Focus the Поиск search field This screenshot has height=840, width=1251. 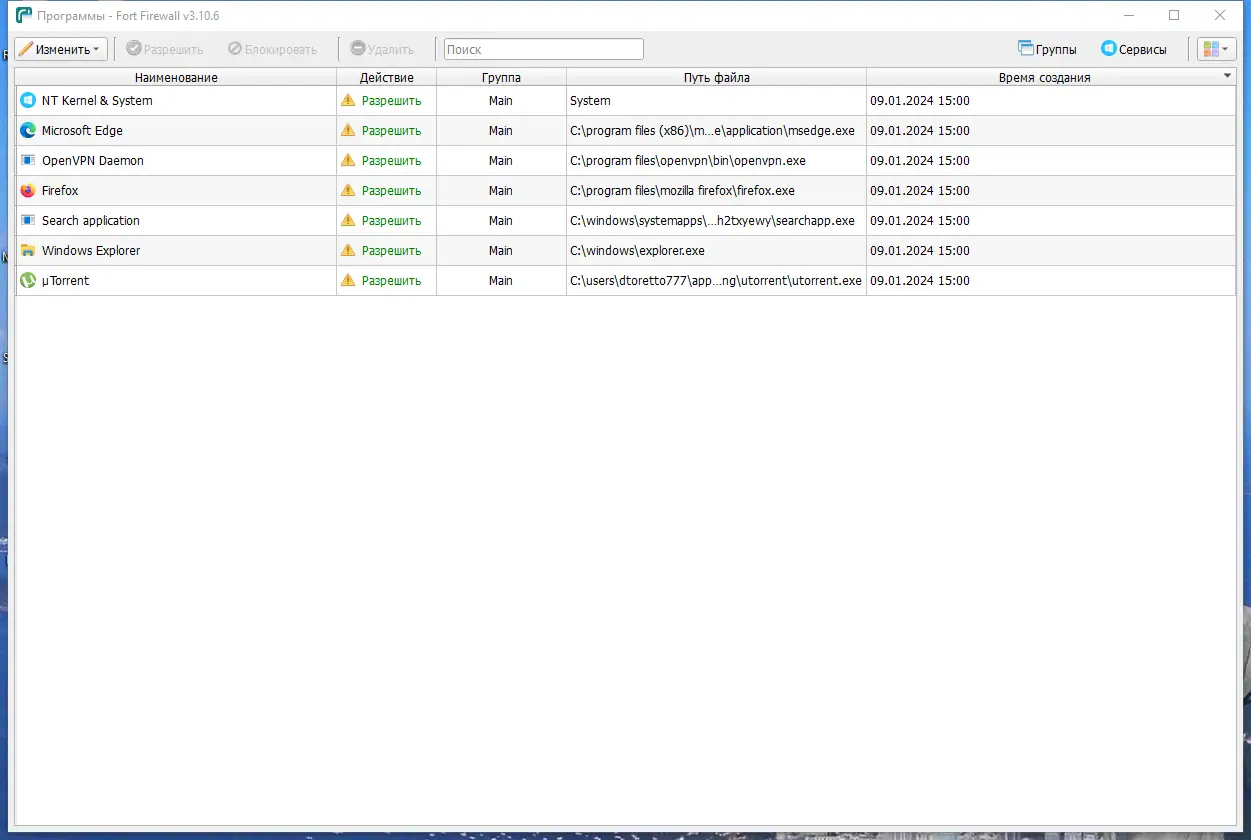coord(544,49)
